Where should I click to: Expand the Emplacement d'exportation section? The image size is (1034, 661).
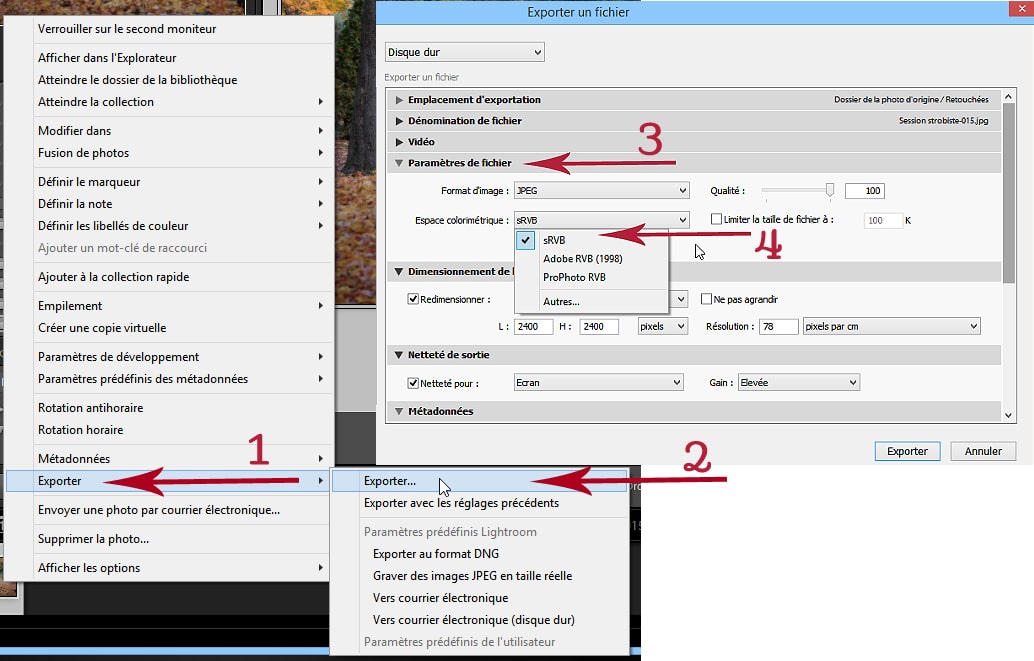click(400, 100)
